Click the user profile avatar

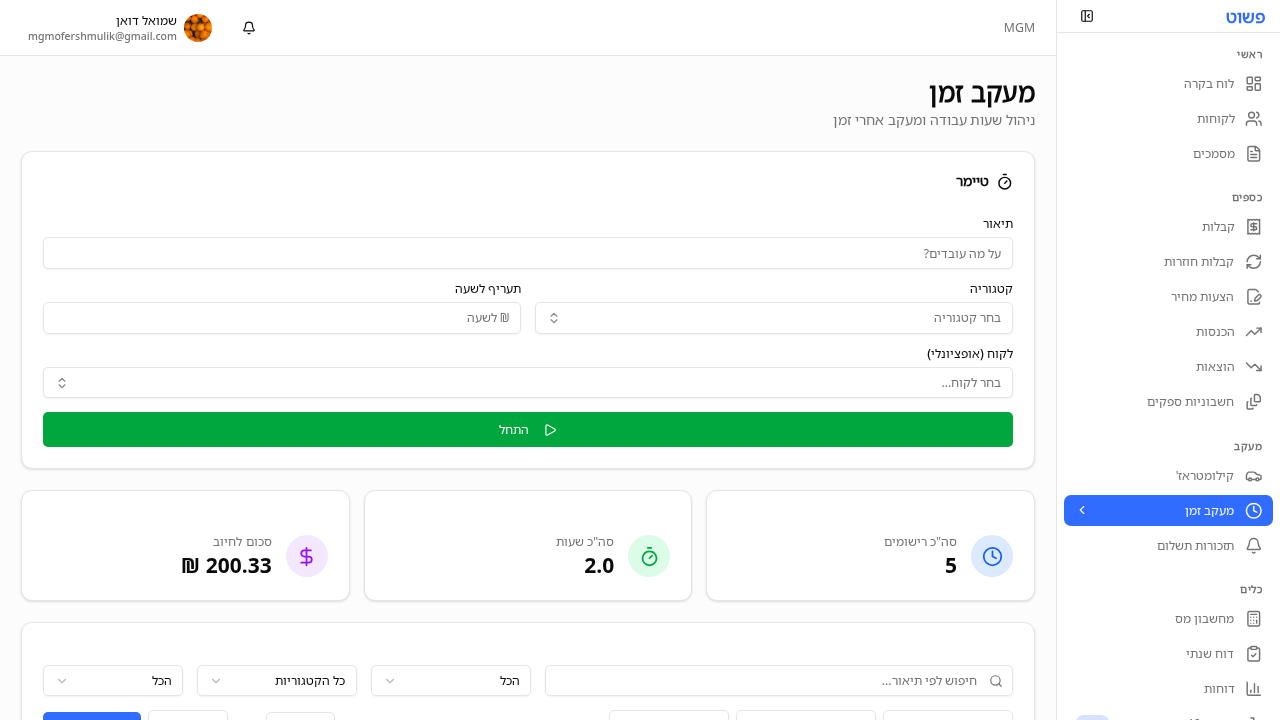coord(198,28)
